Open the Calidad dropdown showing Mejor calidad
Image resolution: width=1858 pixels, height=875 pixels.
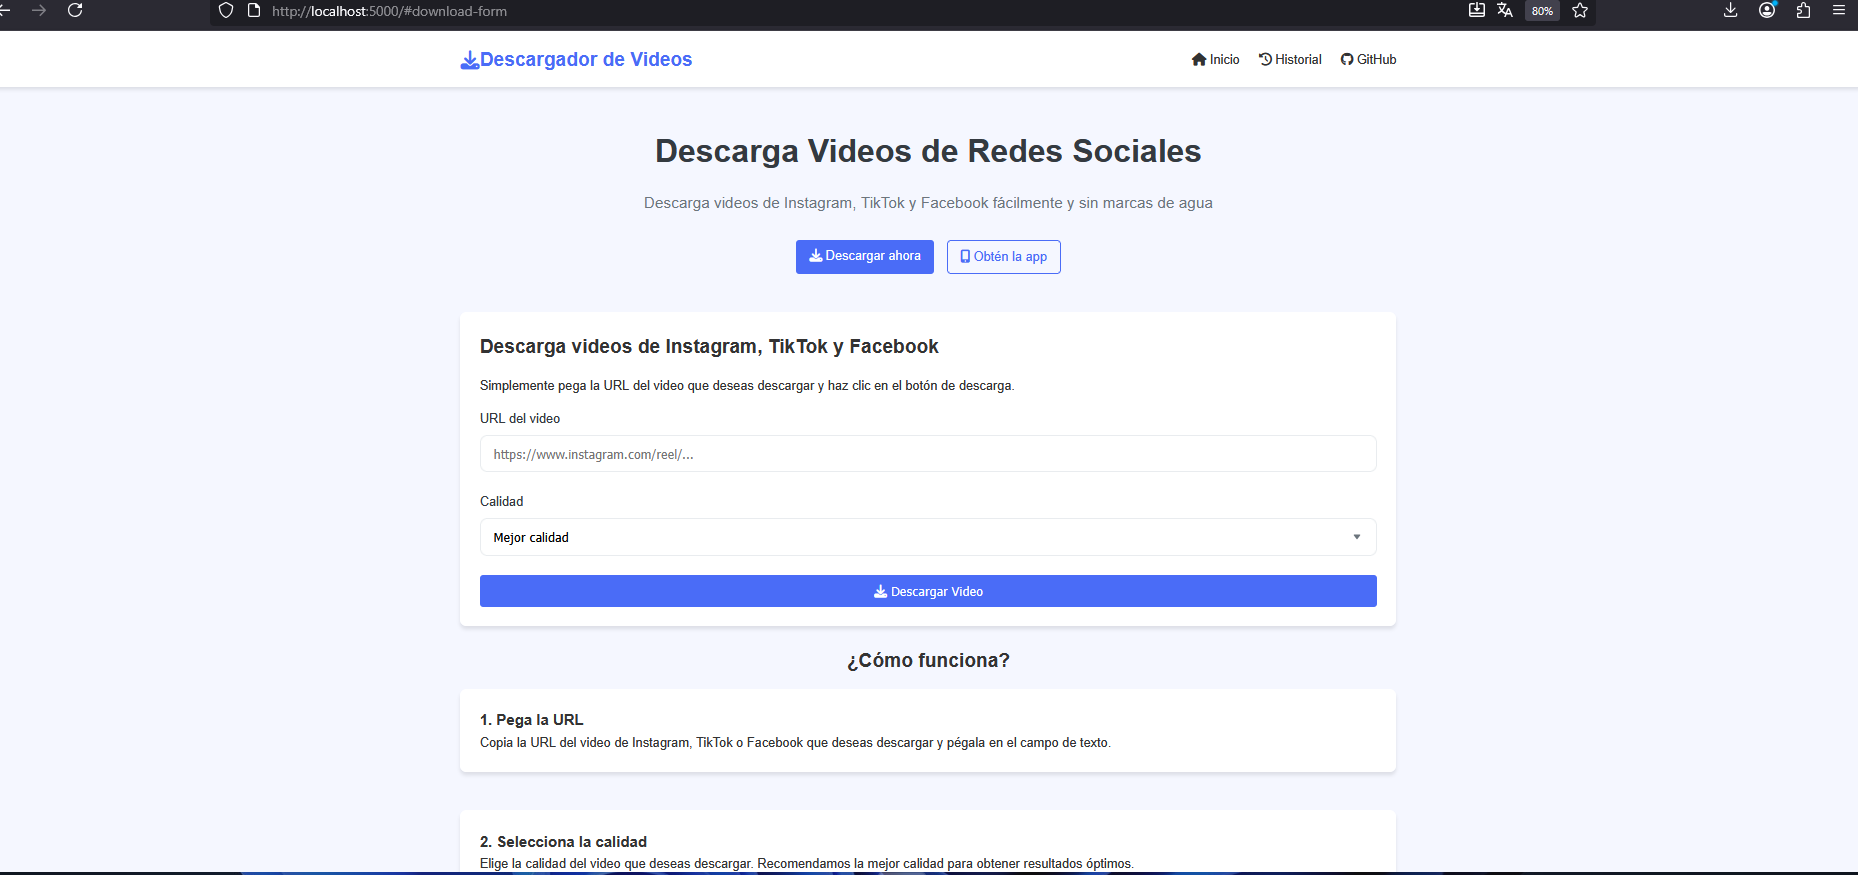click(928, 537)
